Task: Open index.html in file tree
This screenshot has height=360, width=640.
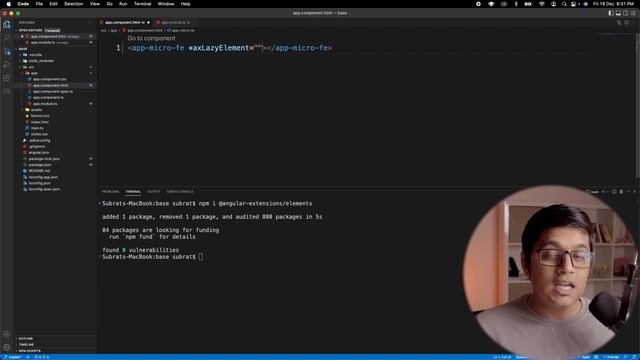Action: click(x=40, y=122)
